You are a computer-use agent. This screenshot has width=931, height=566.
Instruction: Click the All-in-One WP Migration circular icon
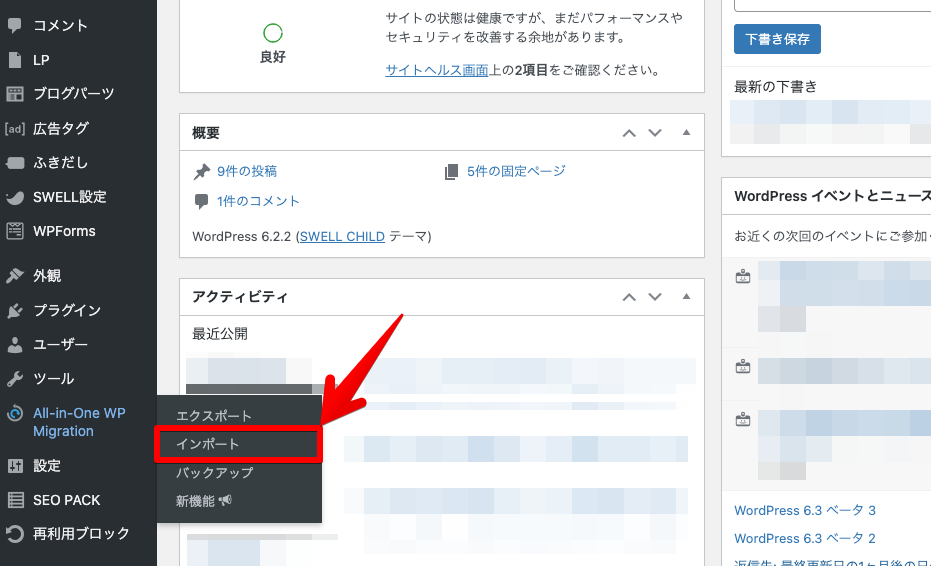coord(15,413)
